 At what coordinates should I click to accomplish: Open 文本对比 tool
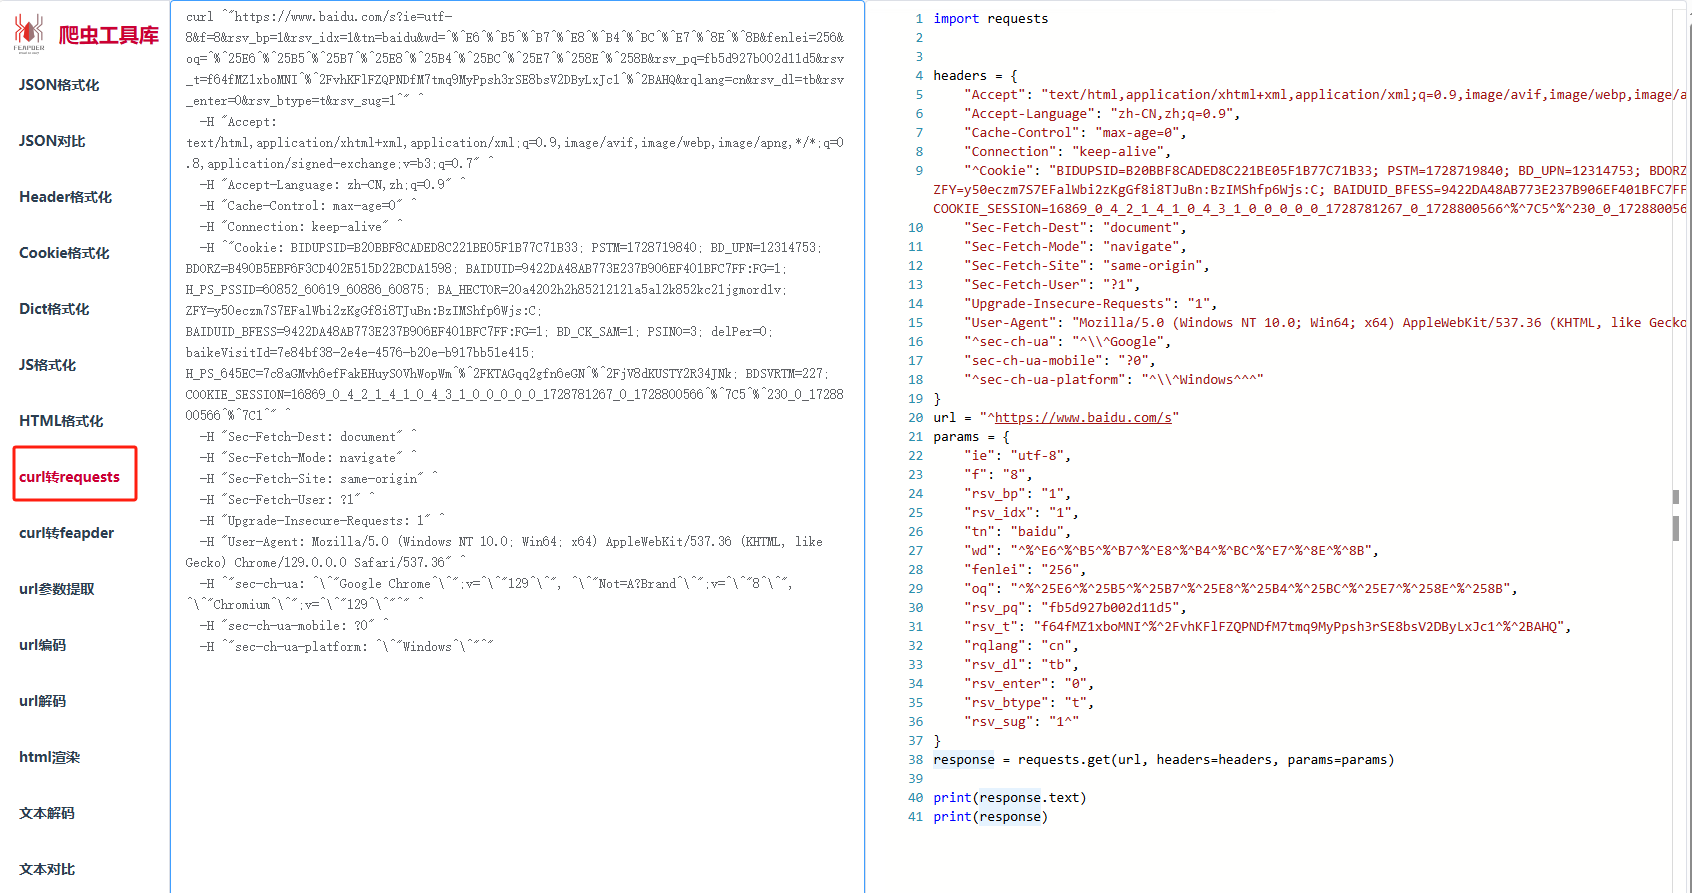pyautogui.click(x=47, y=869)
